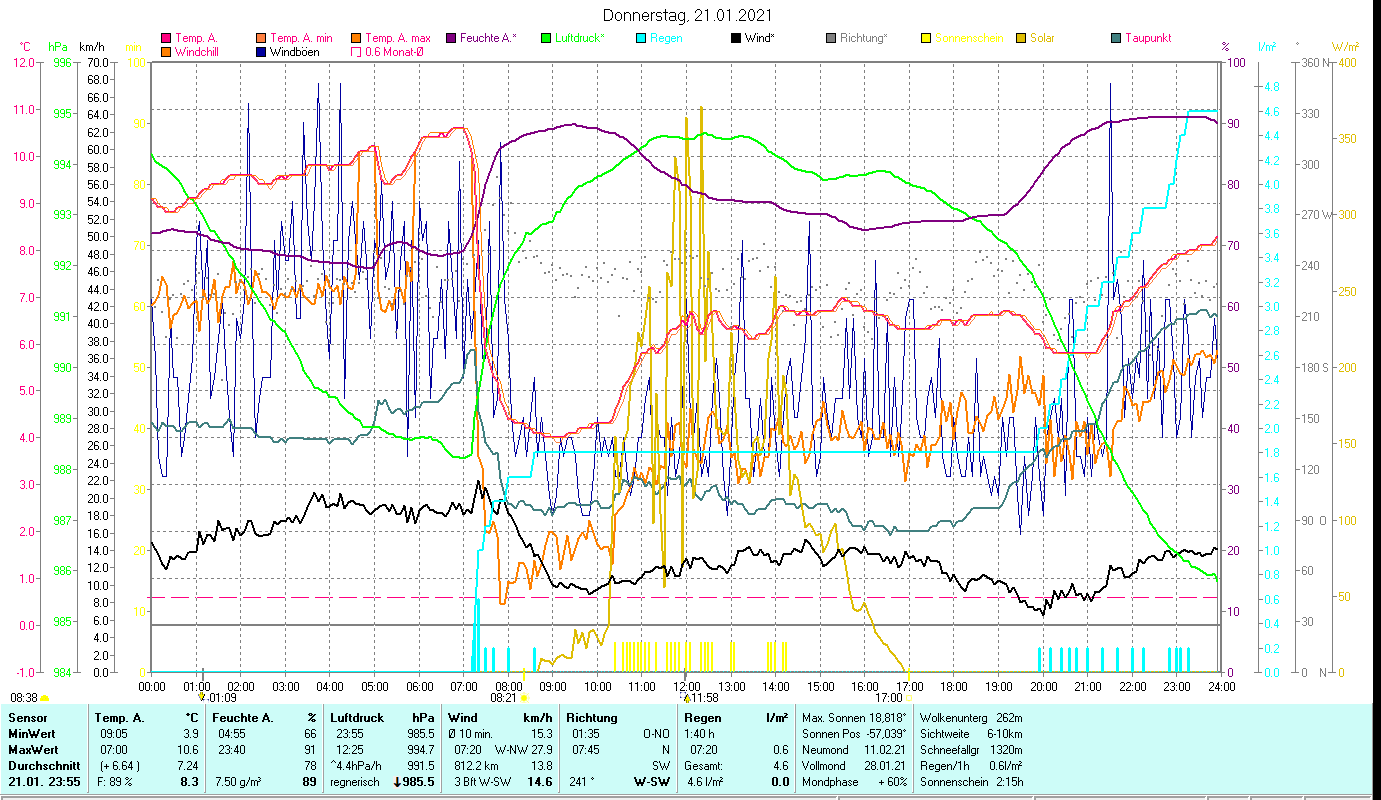The width and height of the screenshot is (1381, 800).
Task: Click the Feuchte A. purple legend square
Action: pyautogui.click(x=451, y=39)
